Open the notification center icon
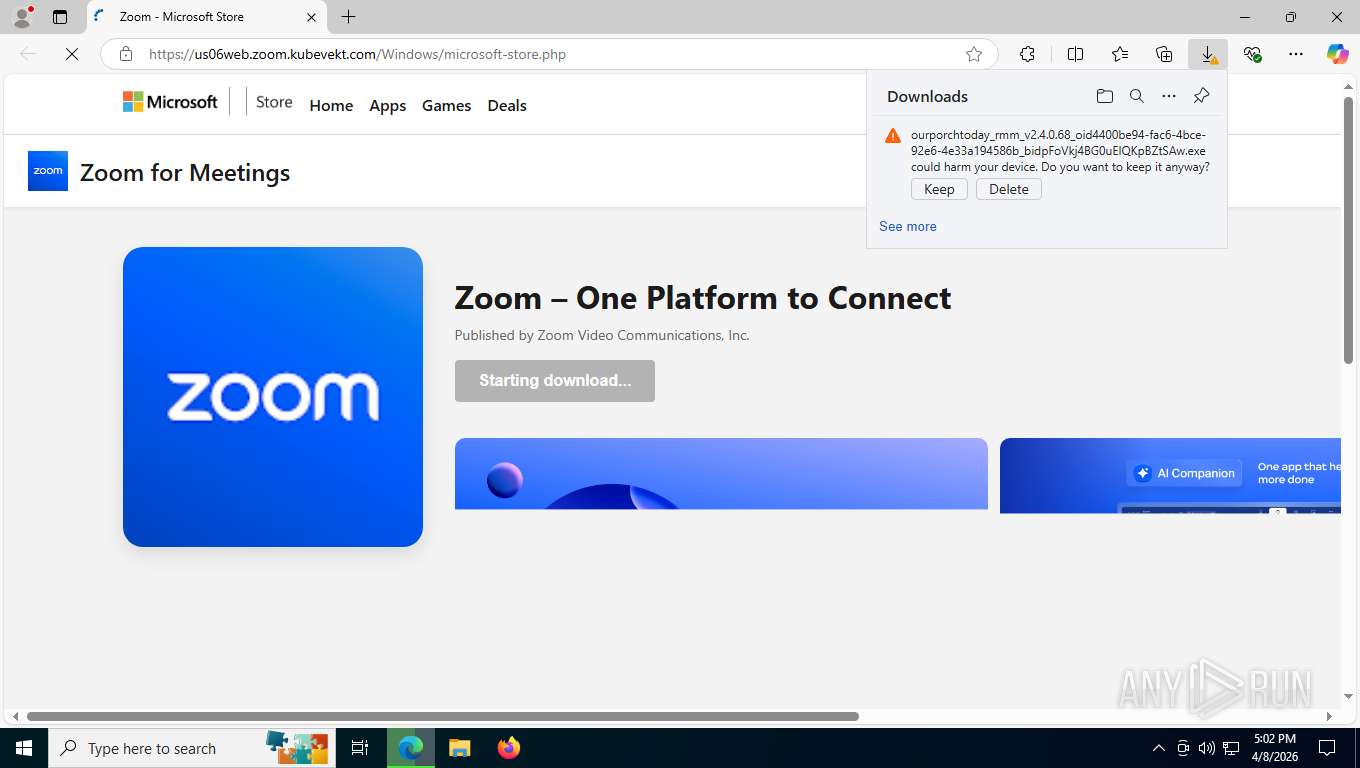Image resolution: width=1360 pixels, height=768 pixels. [1327, 748]
